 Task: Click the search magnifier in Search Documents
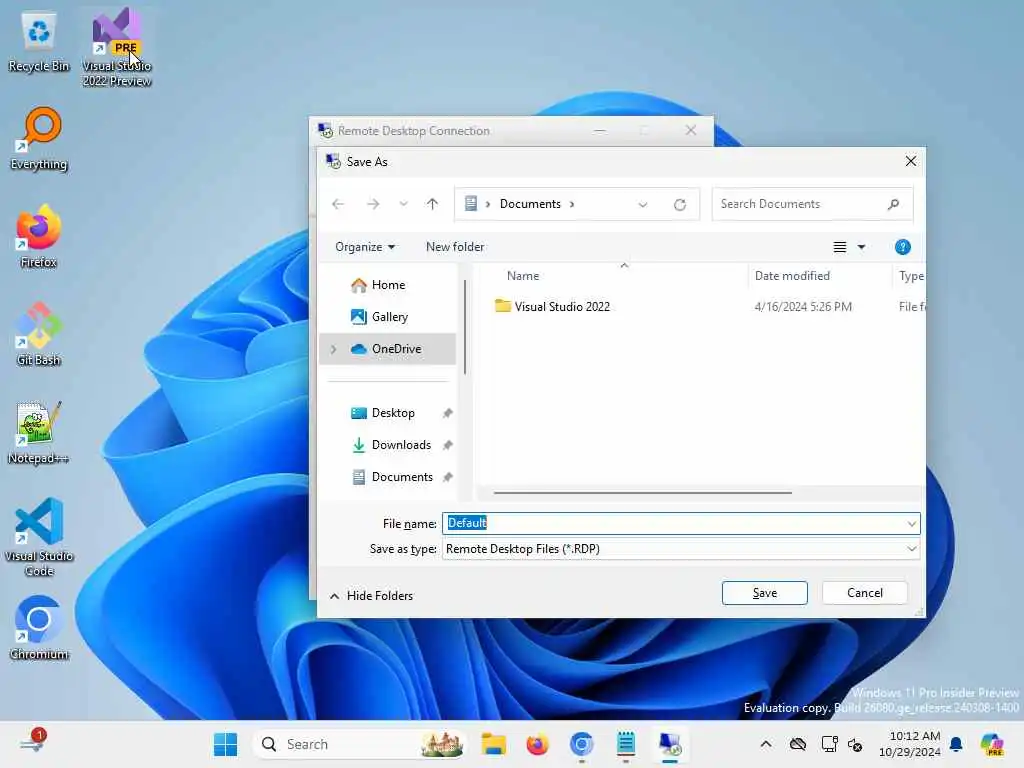[893, 204]
